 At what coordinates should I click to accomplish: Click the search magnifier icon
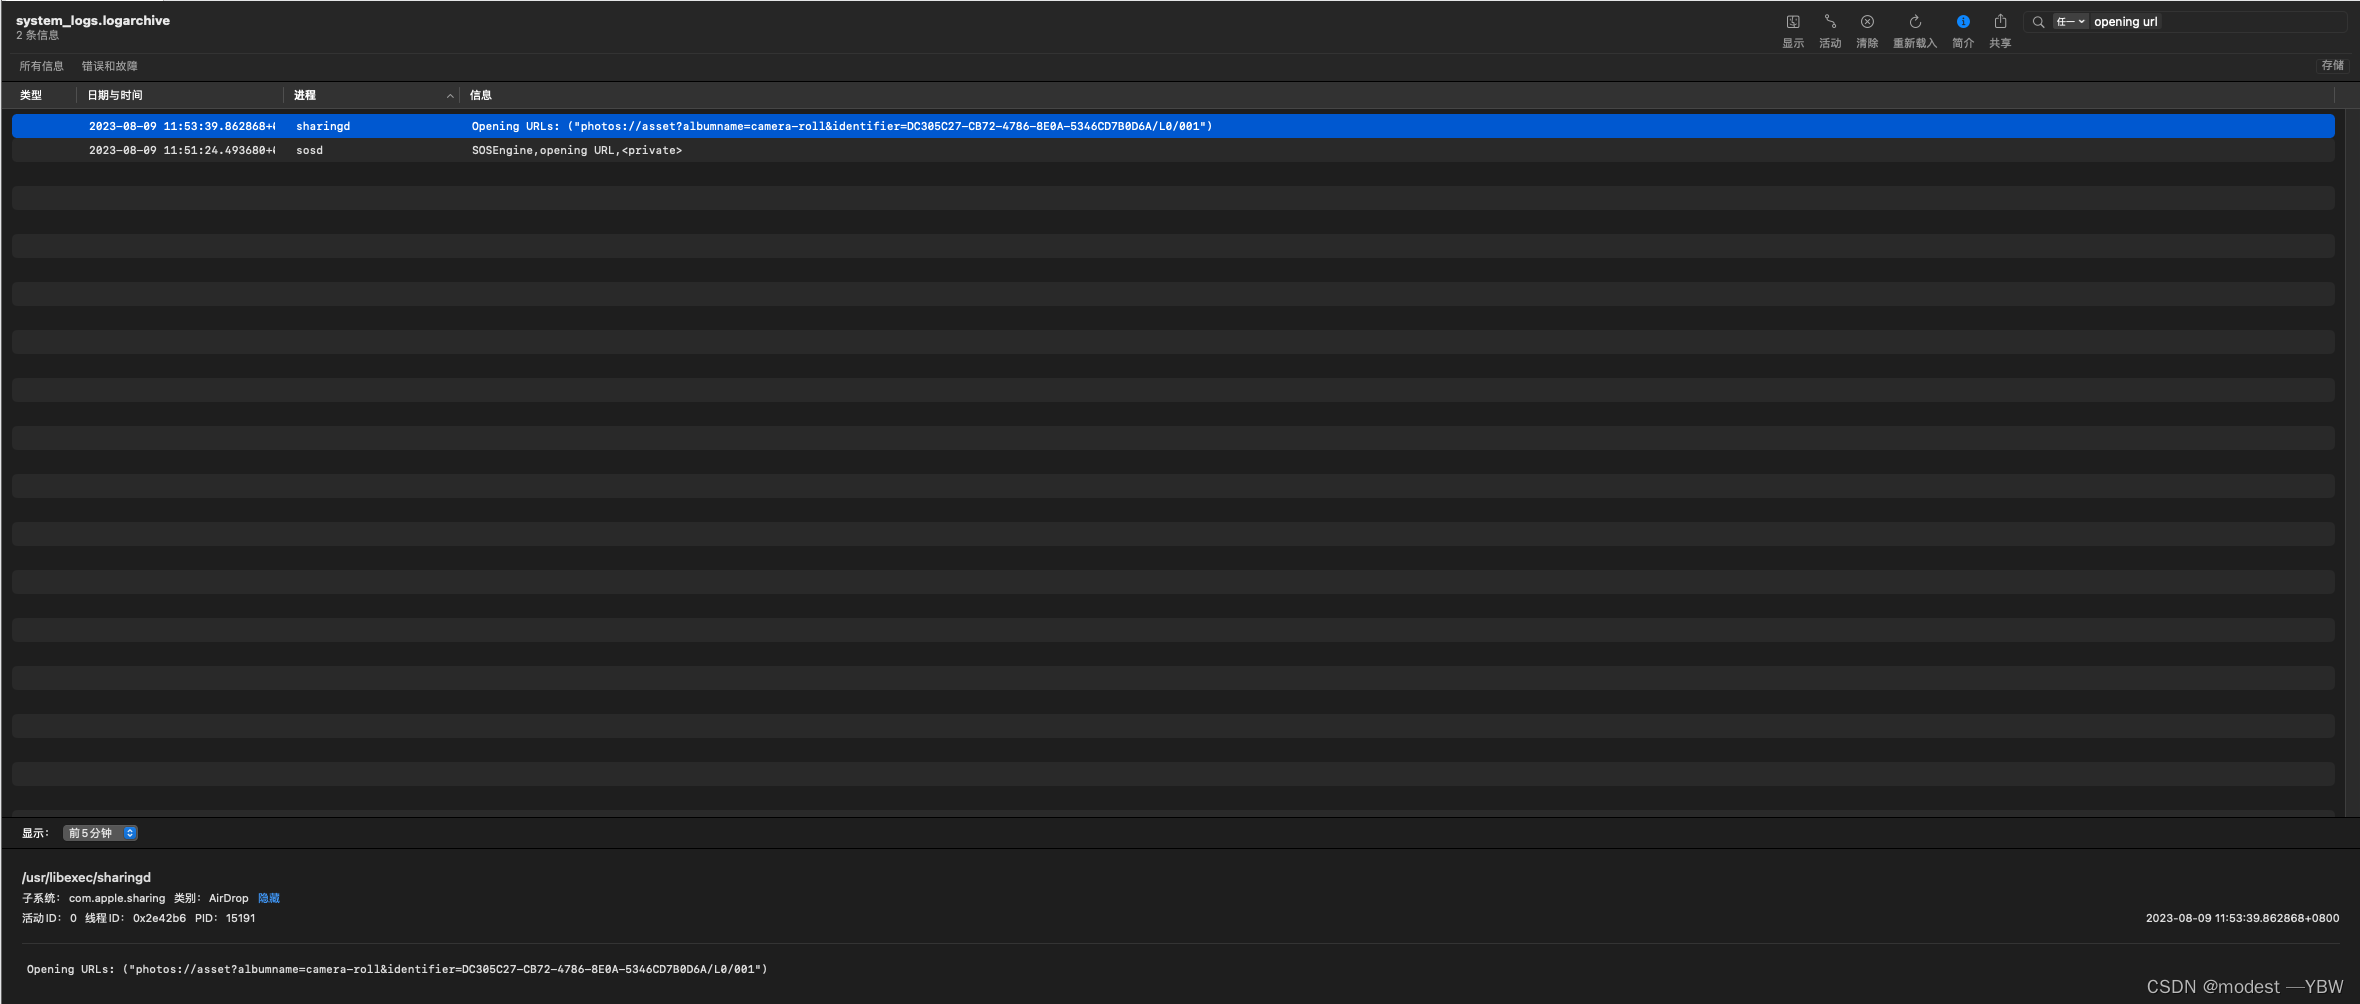click(2038, 22)
